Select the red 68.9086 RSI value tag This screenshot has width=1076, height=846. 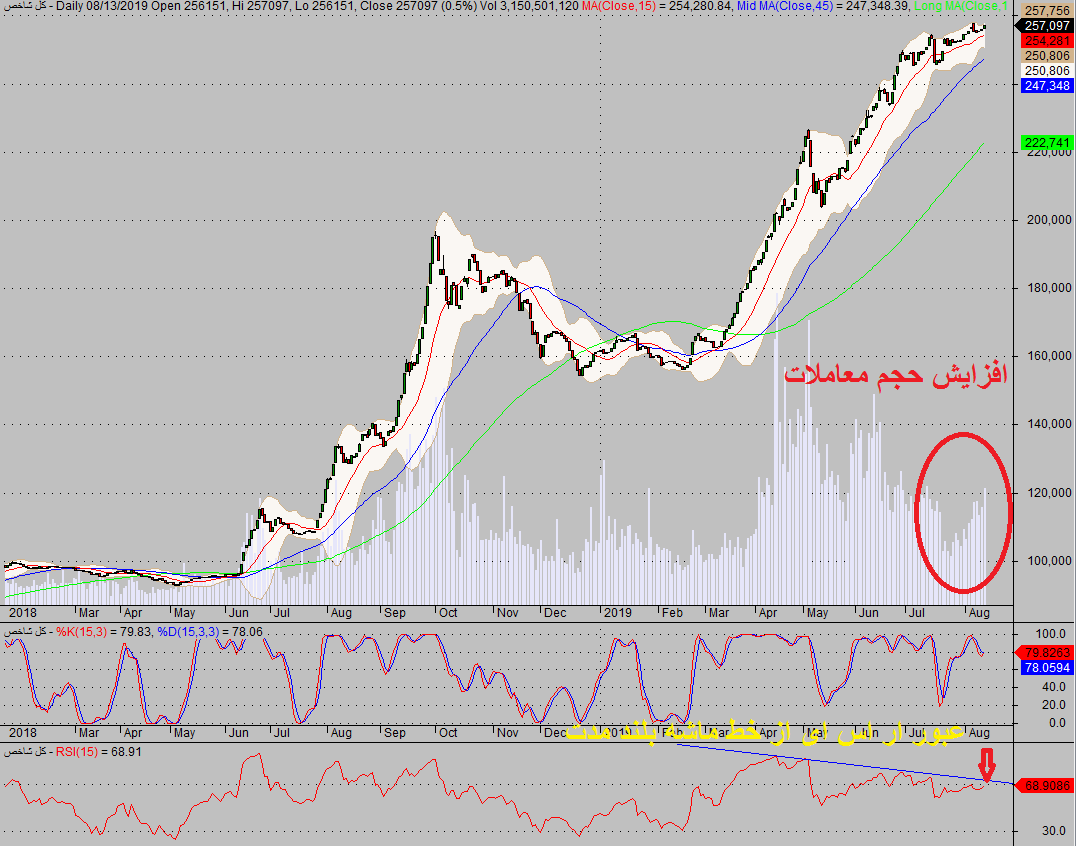pyautogui.click(x=1044, y=785)
